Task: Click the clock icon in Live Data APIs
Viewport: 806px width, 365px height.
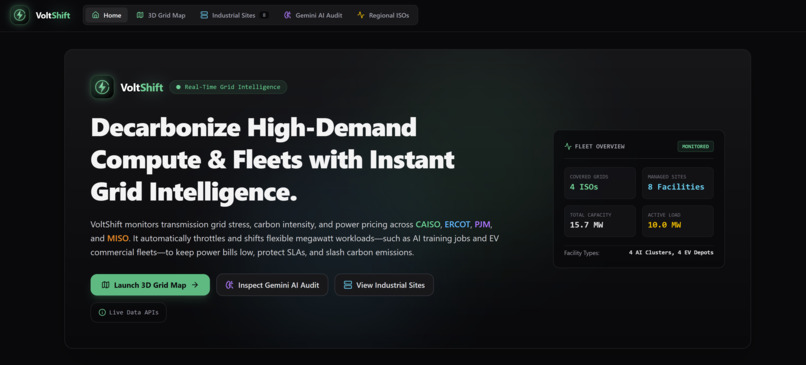Action: (x=102, y=313)
